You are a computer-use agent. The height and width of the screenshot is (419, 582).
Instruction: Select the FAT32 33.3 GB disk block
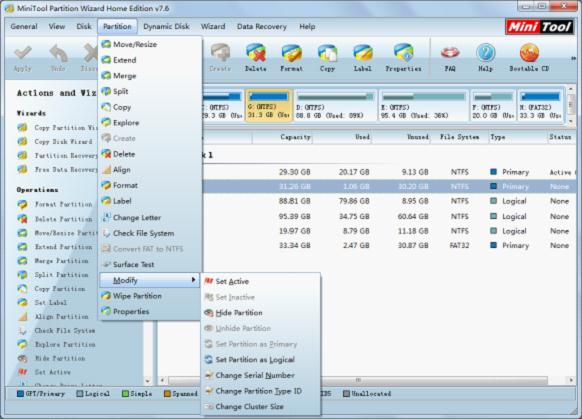(540, 106)
